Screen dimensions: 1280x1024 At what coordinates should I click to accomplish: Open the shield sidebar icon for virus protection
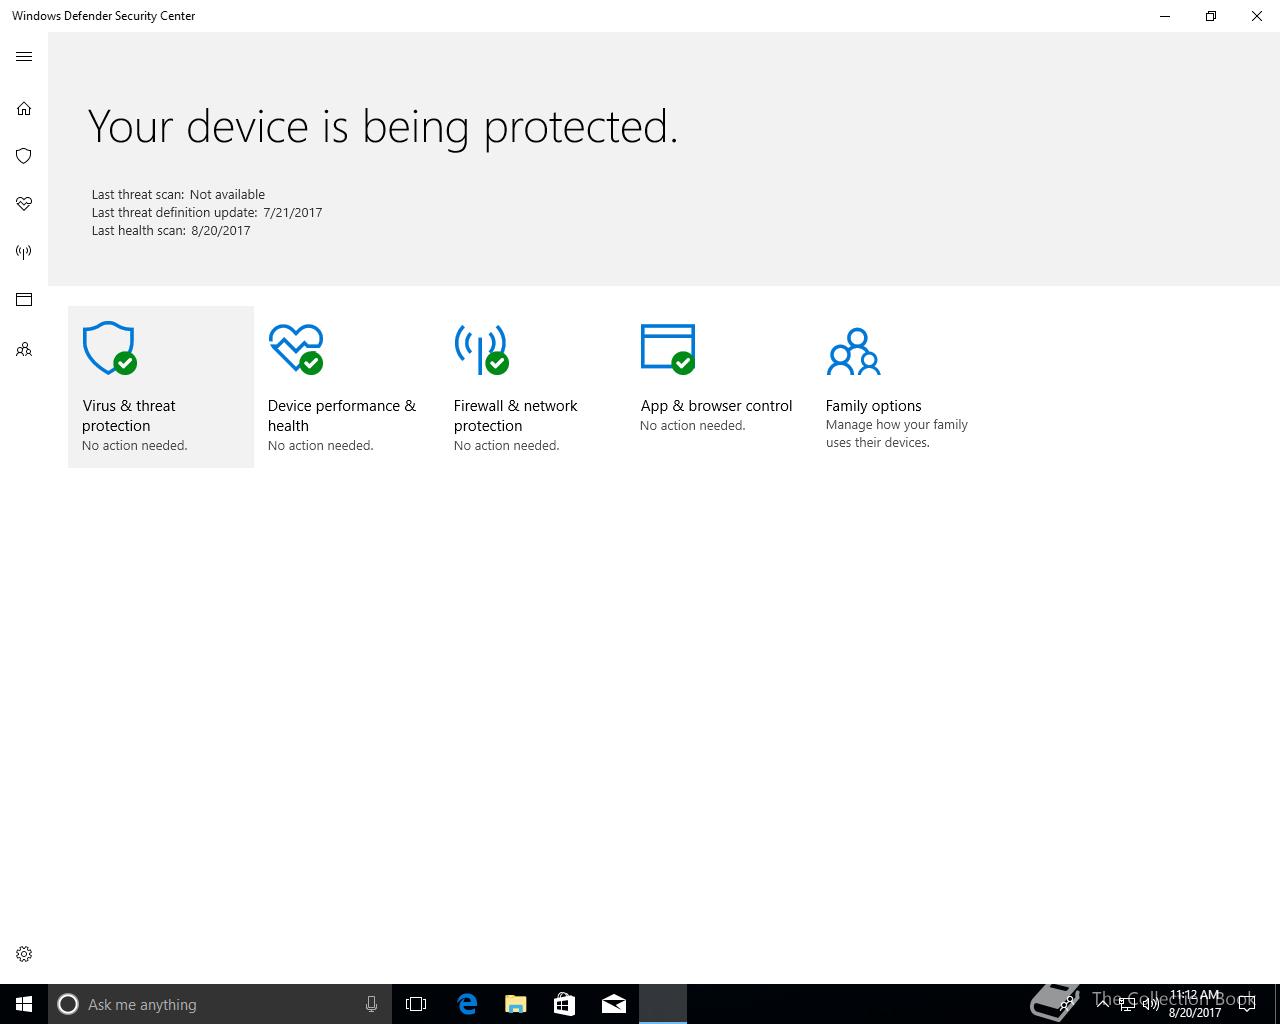24,156
